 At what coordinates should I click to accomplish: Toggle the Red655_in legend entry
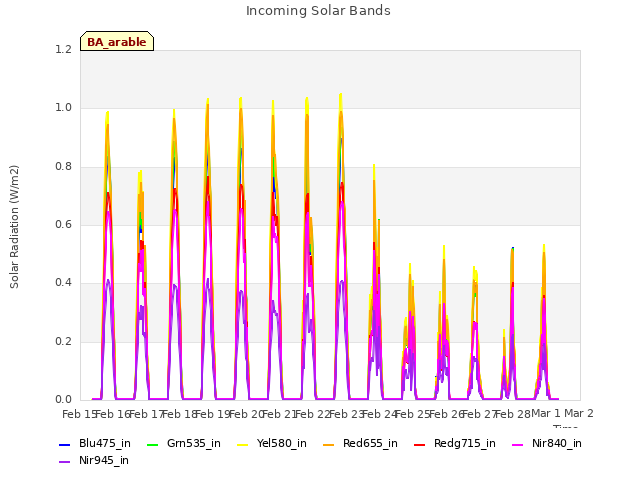tap(360, 444)
